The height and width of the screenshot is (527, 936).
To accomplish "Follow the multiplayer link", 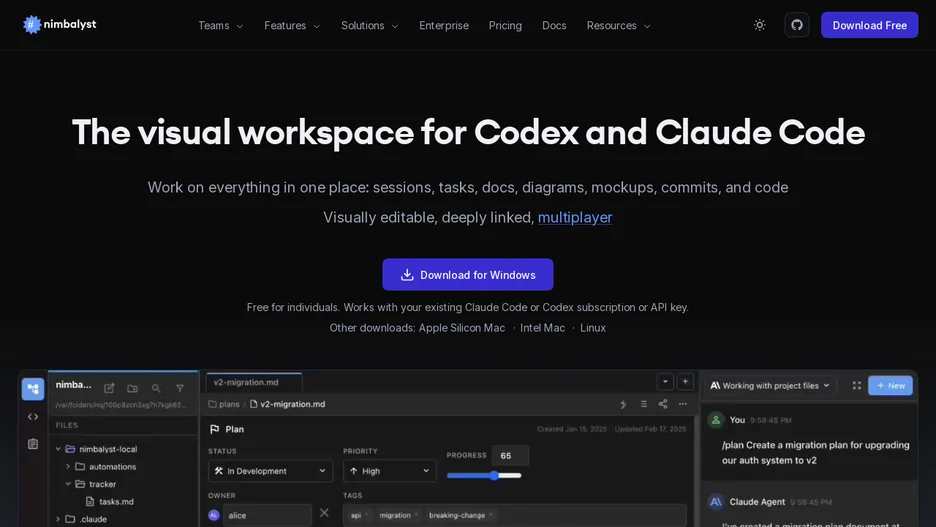I will coord(575,217).
